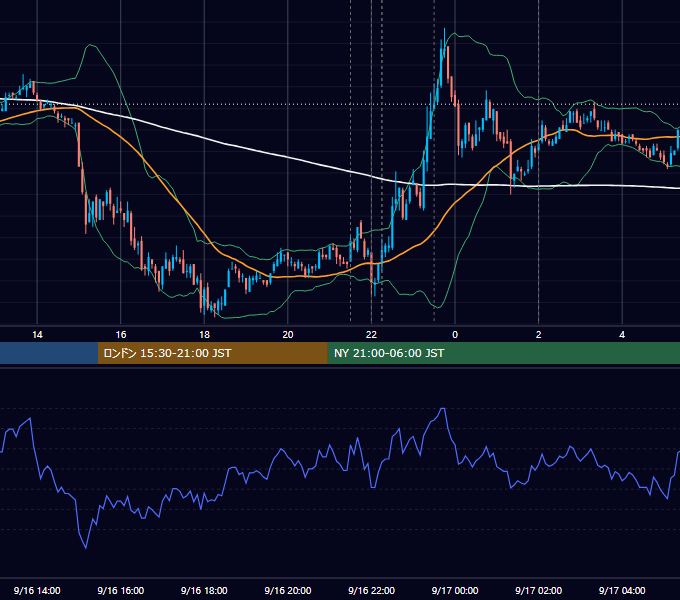
Task: Click the 2 hour label on upper chart
Action: [539, 335]
